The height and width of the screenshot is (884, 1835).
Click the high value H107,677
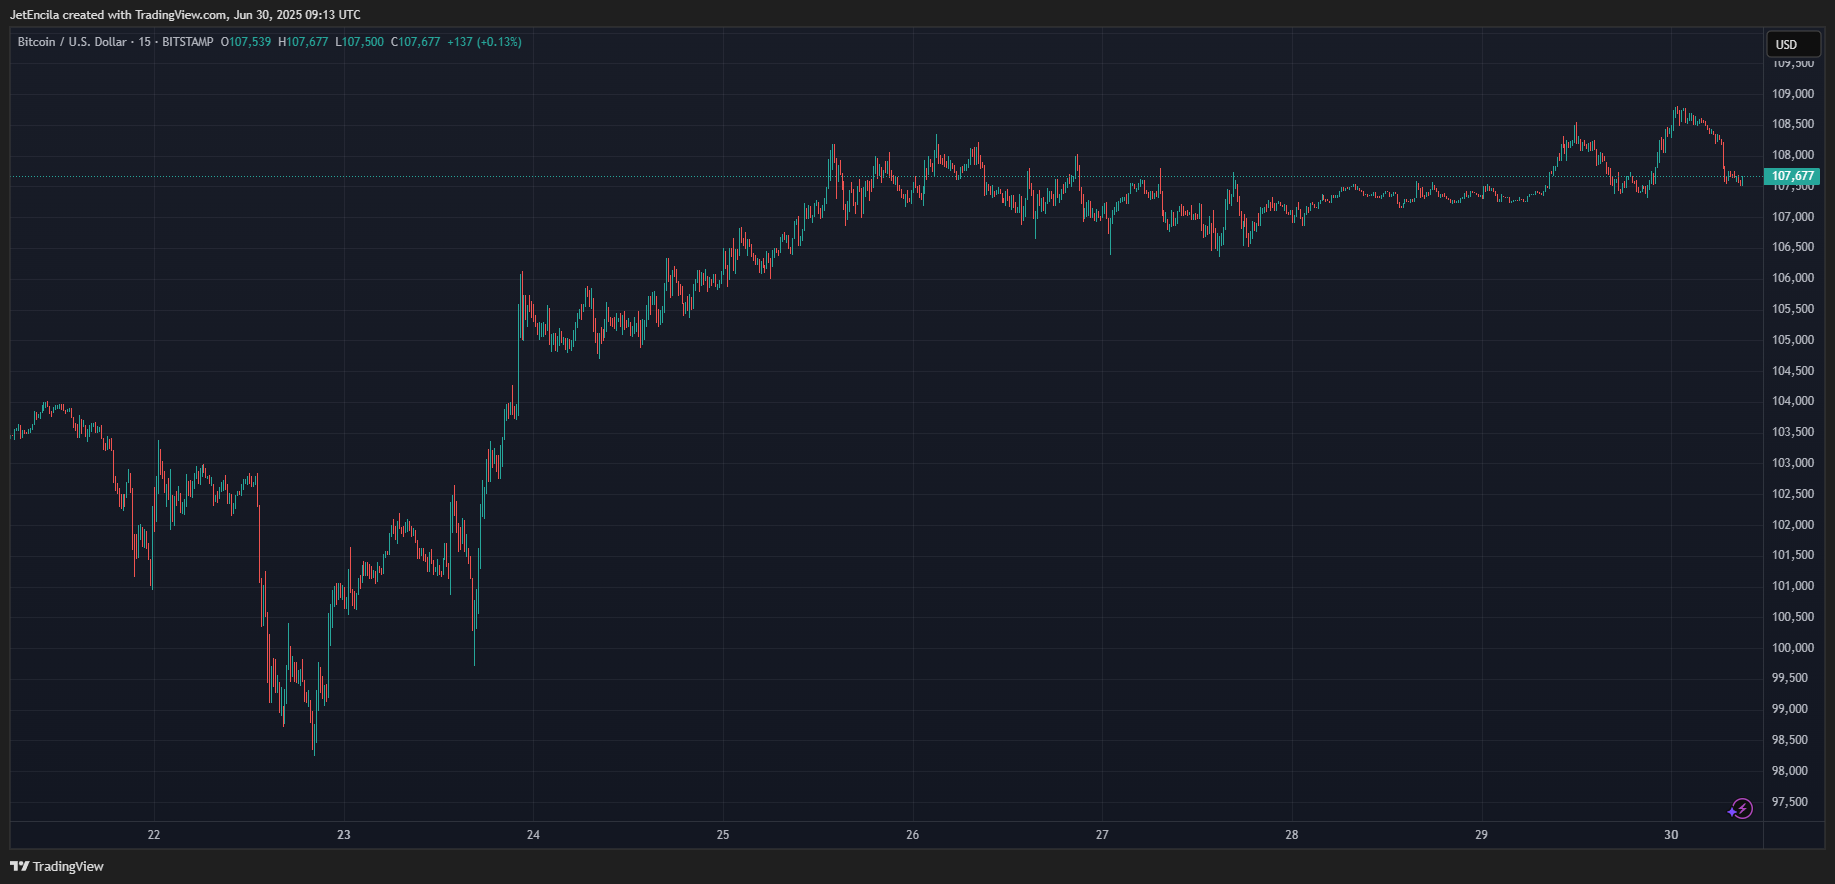click(303, 42)
